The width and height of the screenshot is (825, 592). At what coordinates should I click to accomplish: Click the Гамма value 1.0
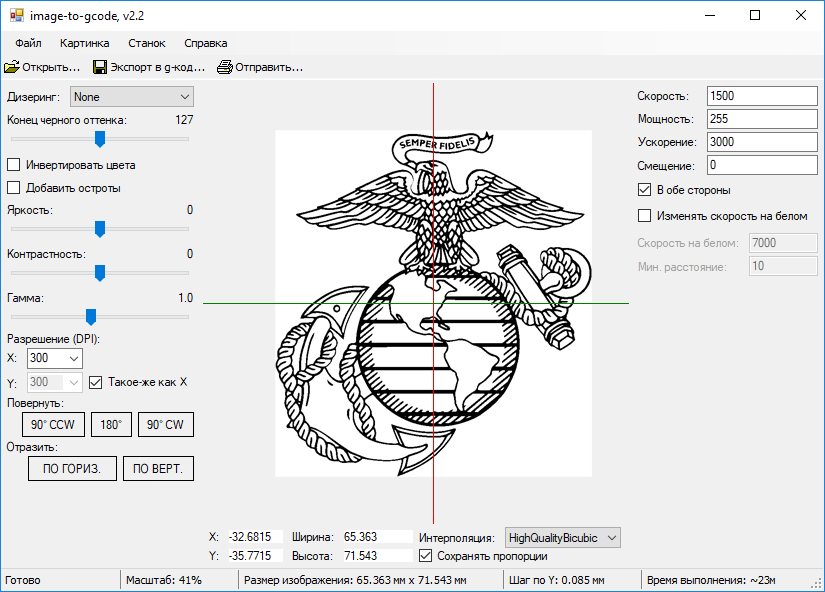click(186, 298)
